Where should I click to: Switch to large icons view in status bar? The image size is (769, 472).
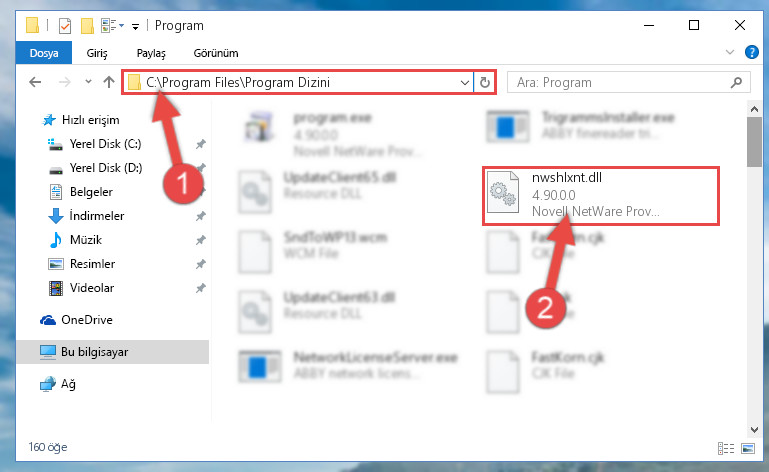[x=748, y=448]
